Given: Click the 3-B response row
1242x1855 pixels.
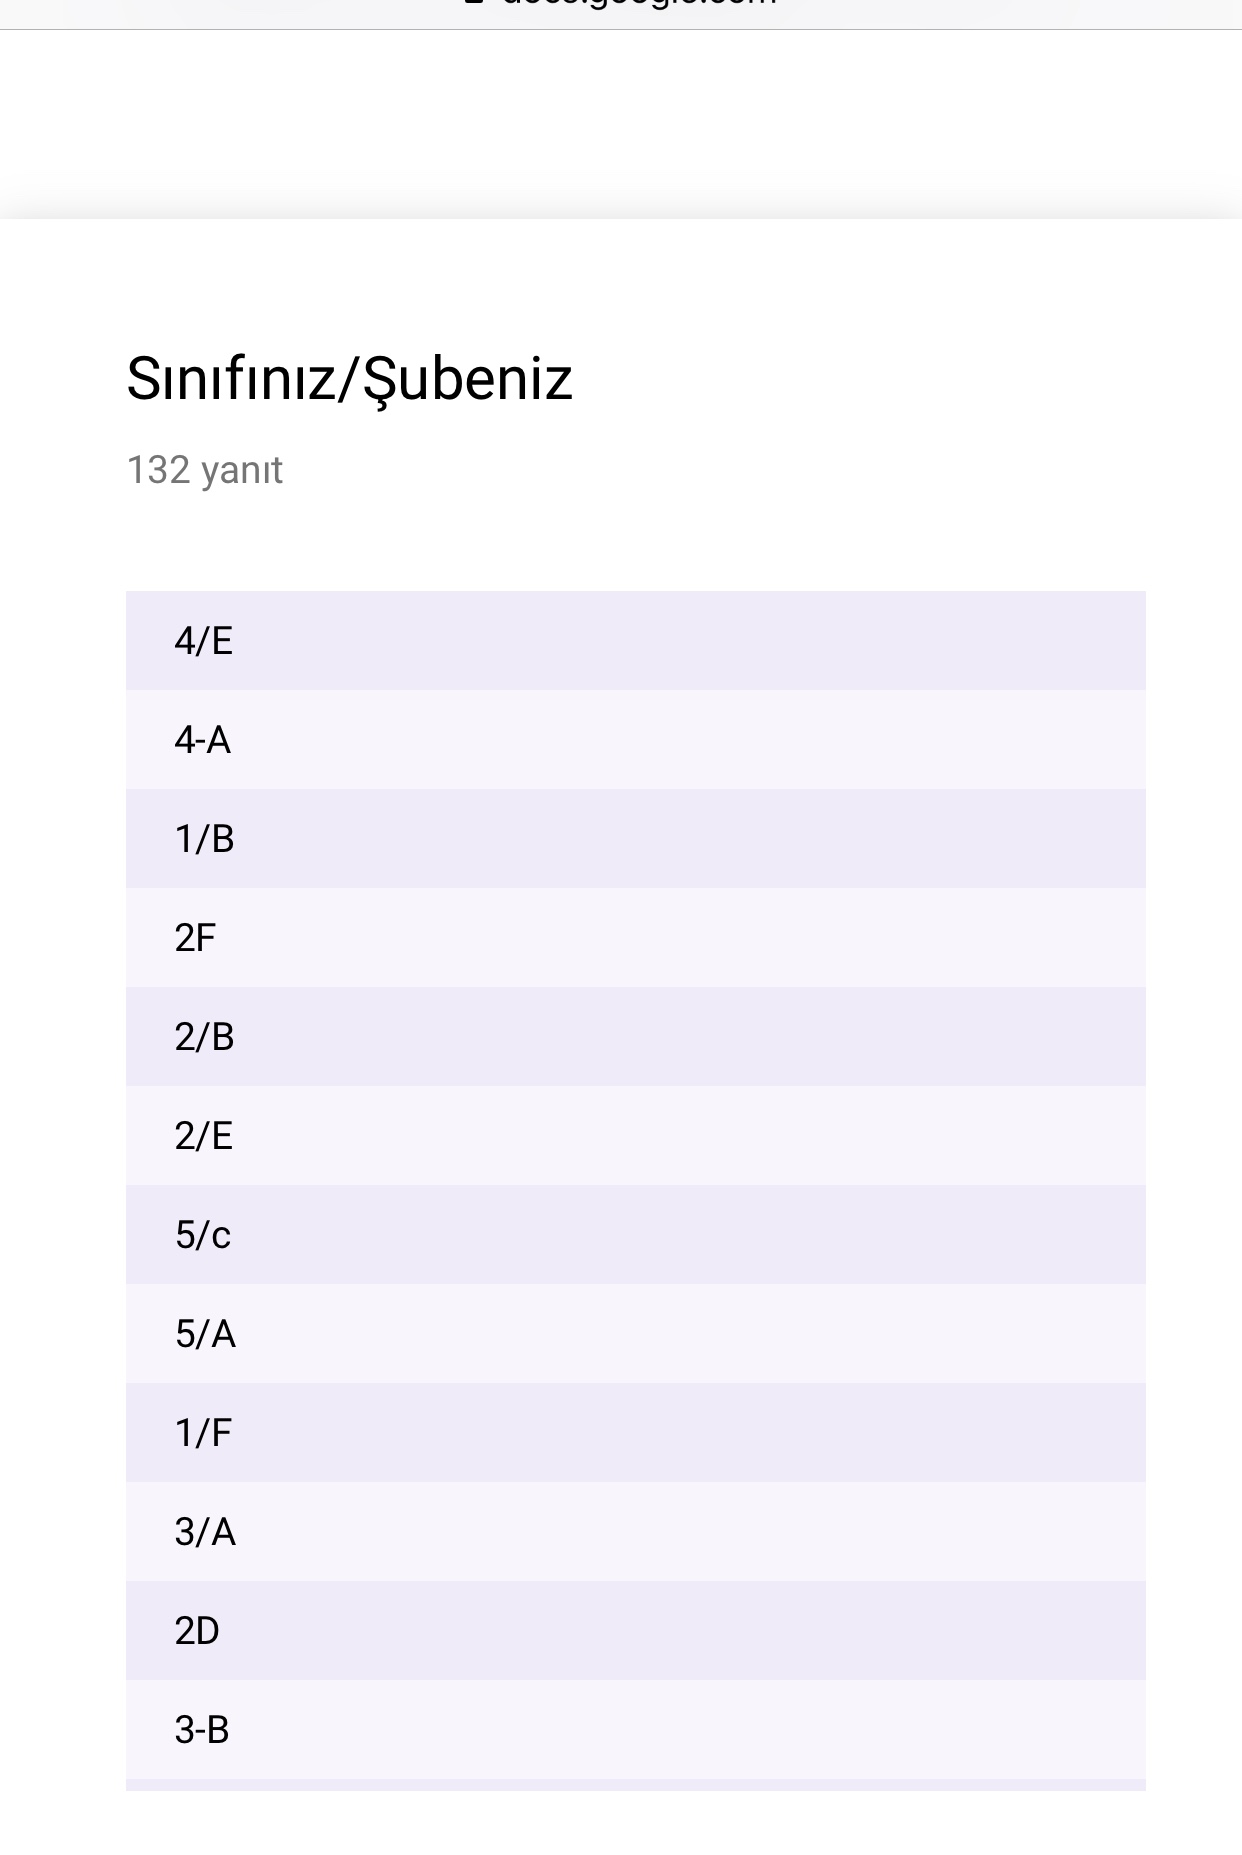Looking at the screenshot, I should pos(635,1729).
